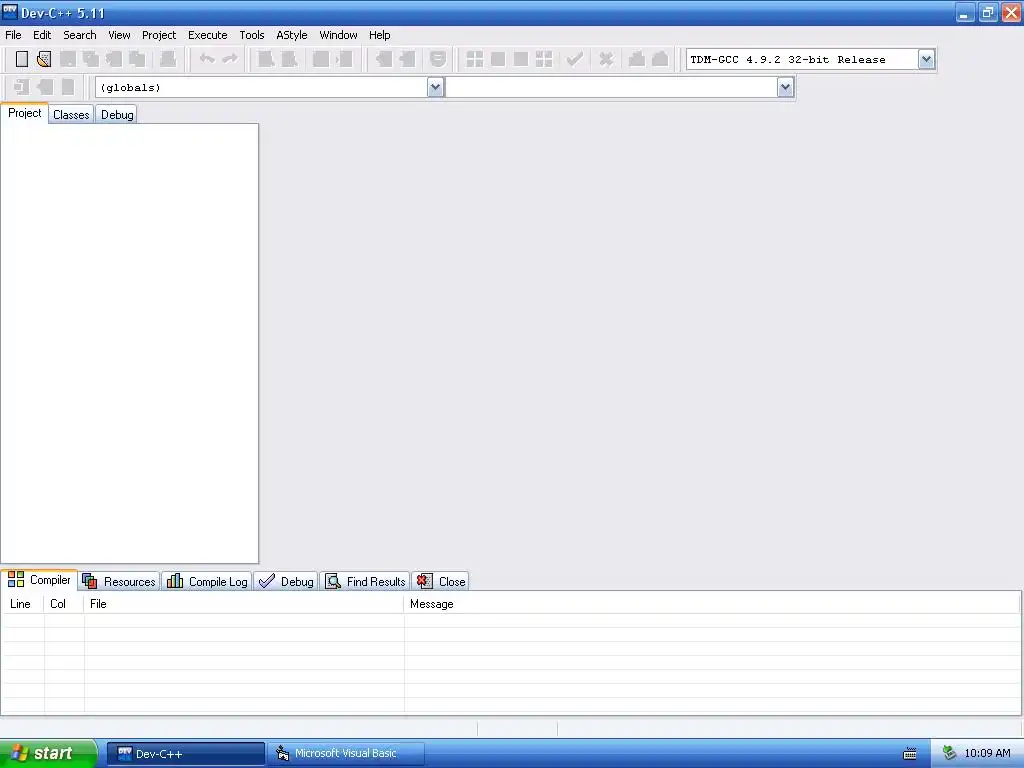Select the Resources bottom tab
The image size is (1024, 768).
(119, 581)
